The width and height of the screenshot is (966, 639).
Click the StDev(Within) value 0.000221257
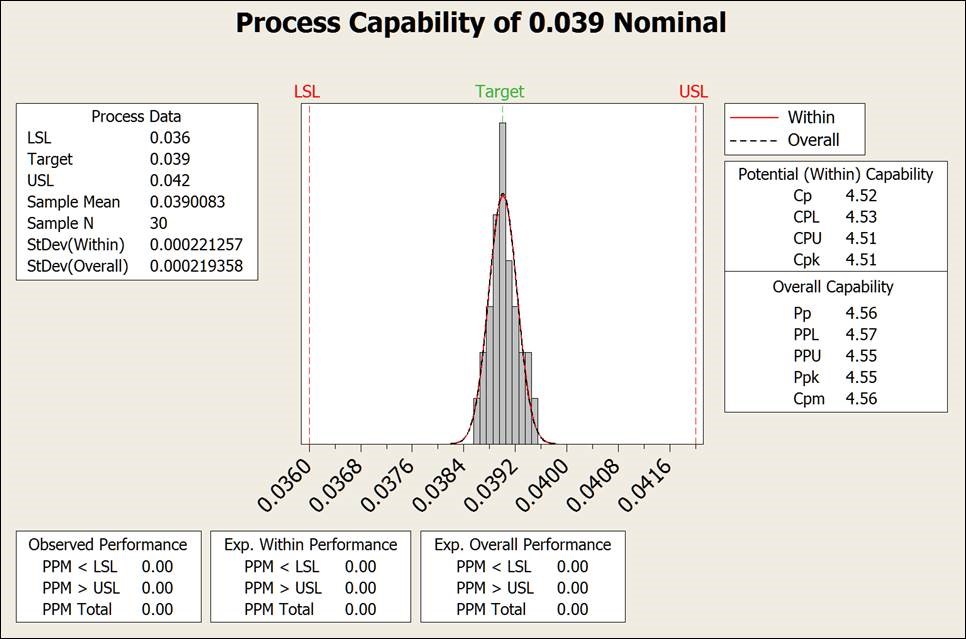click(x=196, y=245)
